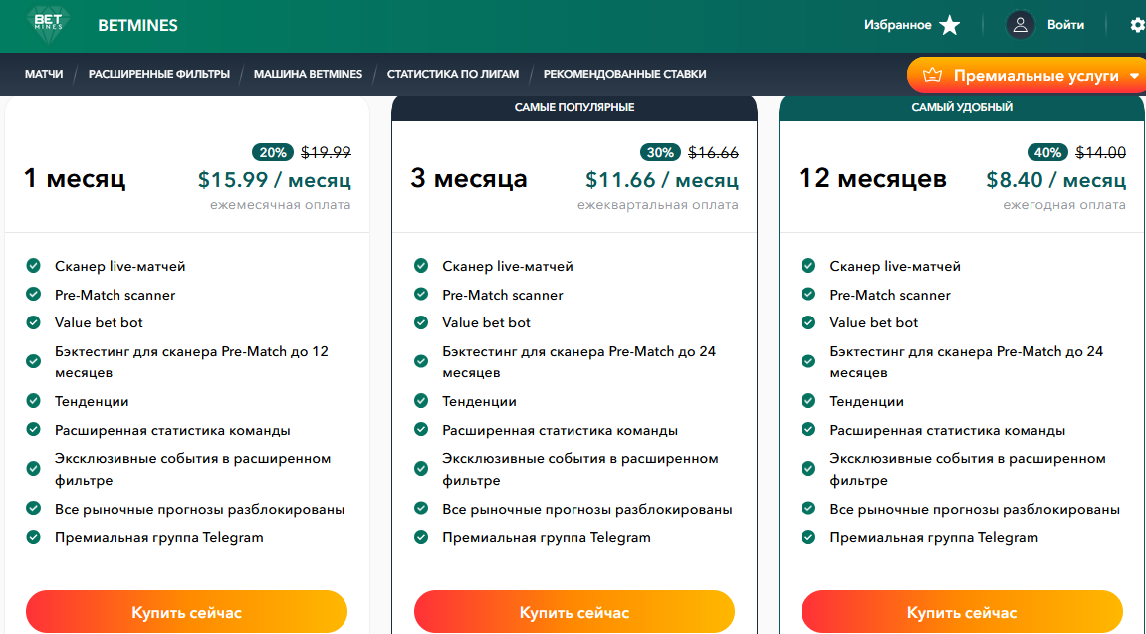The width and height of the screenshot is (1146, 634).
Task: Click checkmark beside Тенденции in 1 месяц plan
Action: tap(34, 400)
